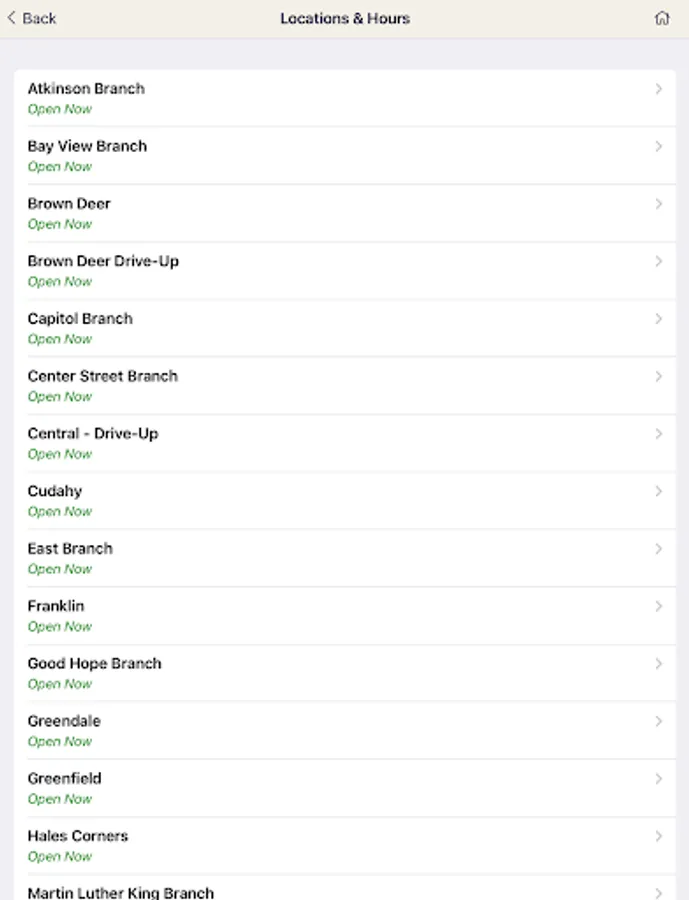Screen dimensions: 689x900
Task: Select Martin Luther King Branch
Action: pyautogui.click(x=344, y=887)
